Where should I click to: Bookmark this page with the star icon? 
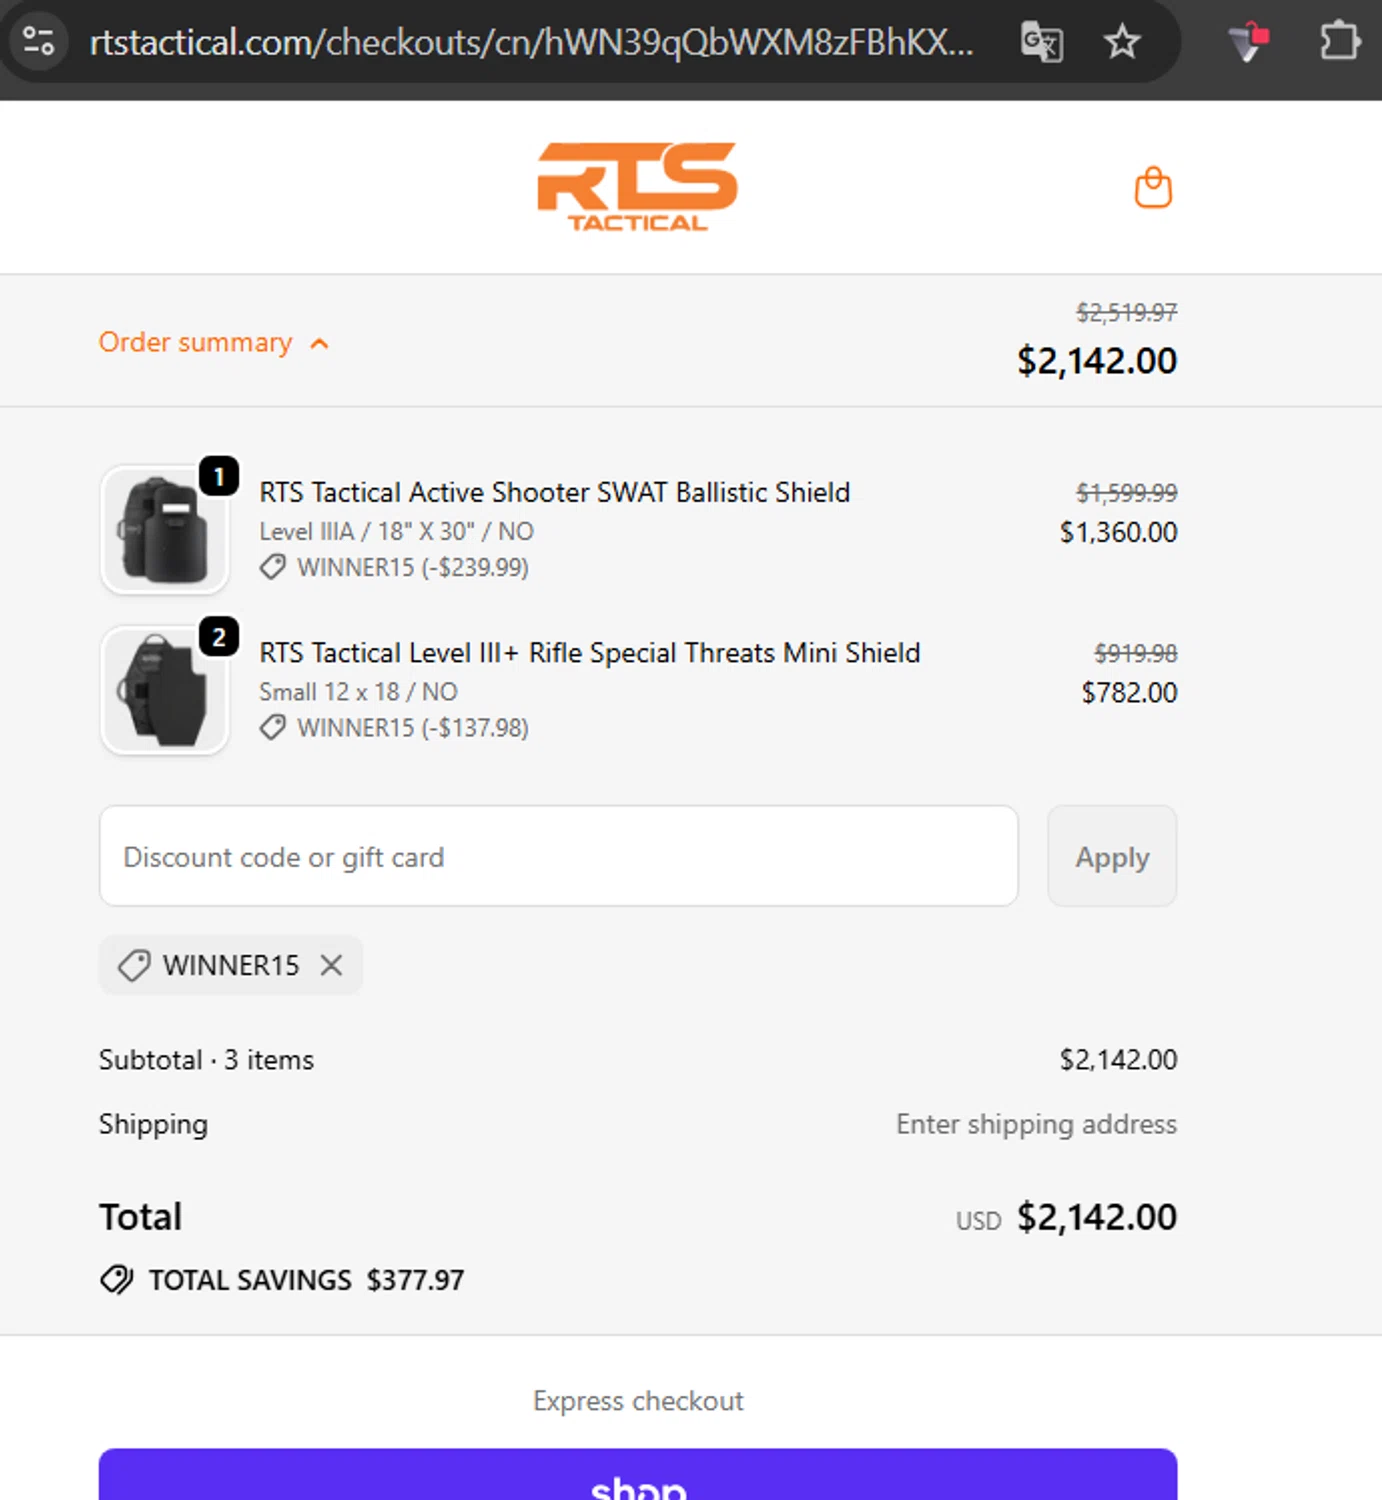[1122, 42]
